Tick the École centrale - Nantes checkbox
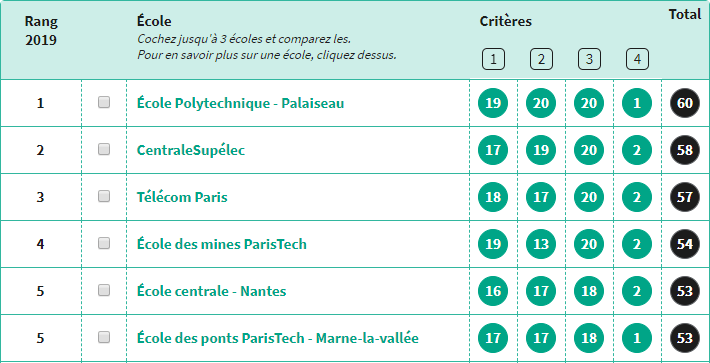Image resolution: width=710 pixels, height=363 pixels. pos(104,290)
